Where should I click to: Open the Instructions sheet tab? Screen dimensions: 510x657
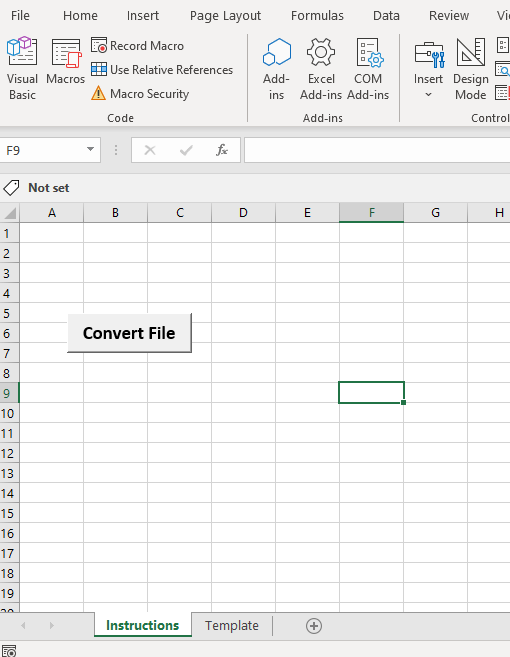click(x=142, y=625)
